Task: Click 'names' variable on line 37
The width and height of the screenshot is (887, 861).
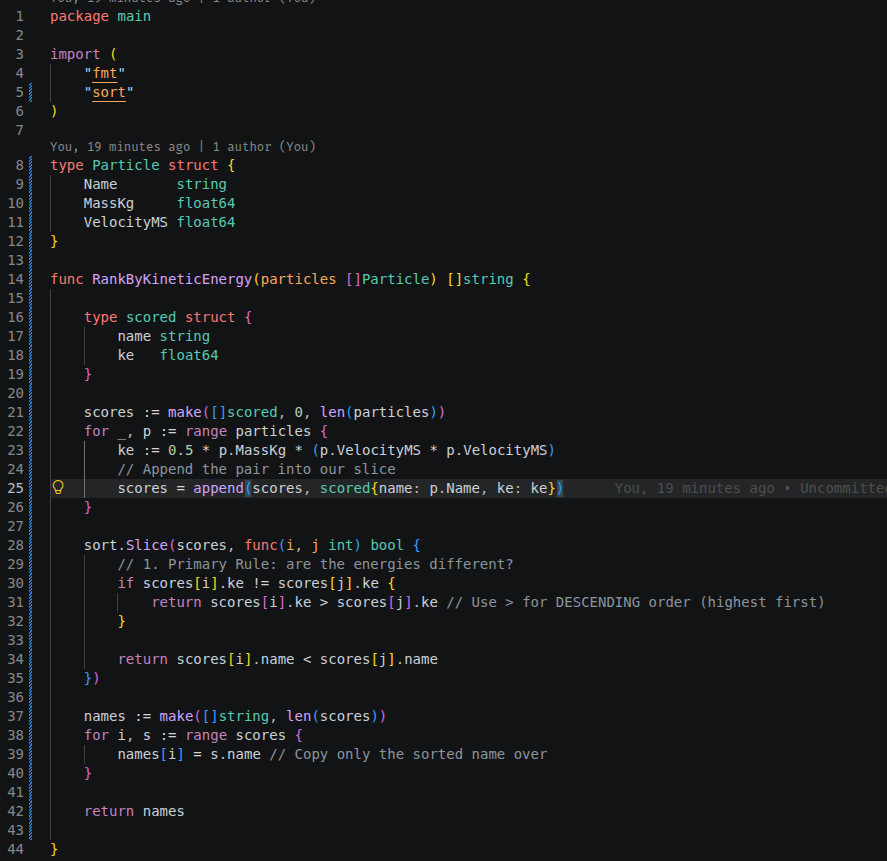Action: (105, 717)
